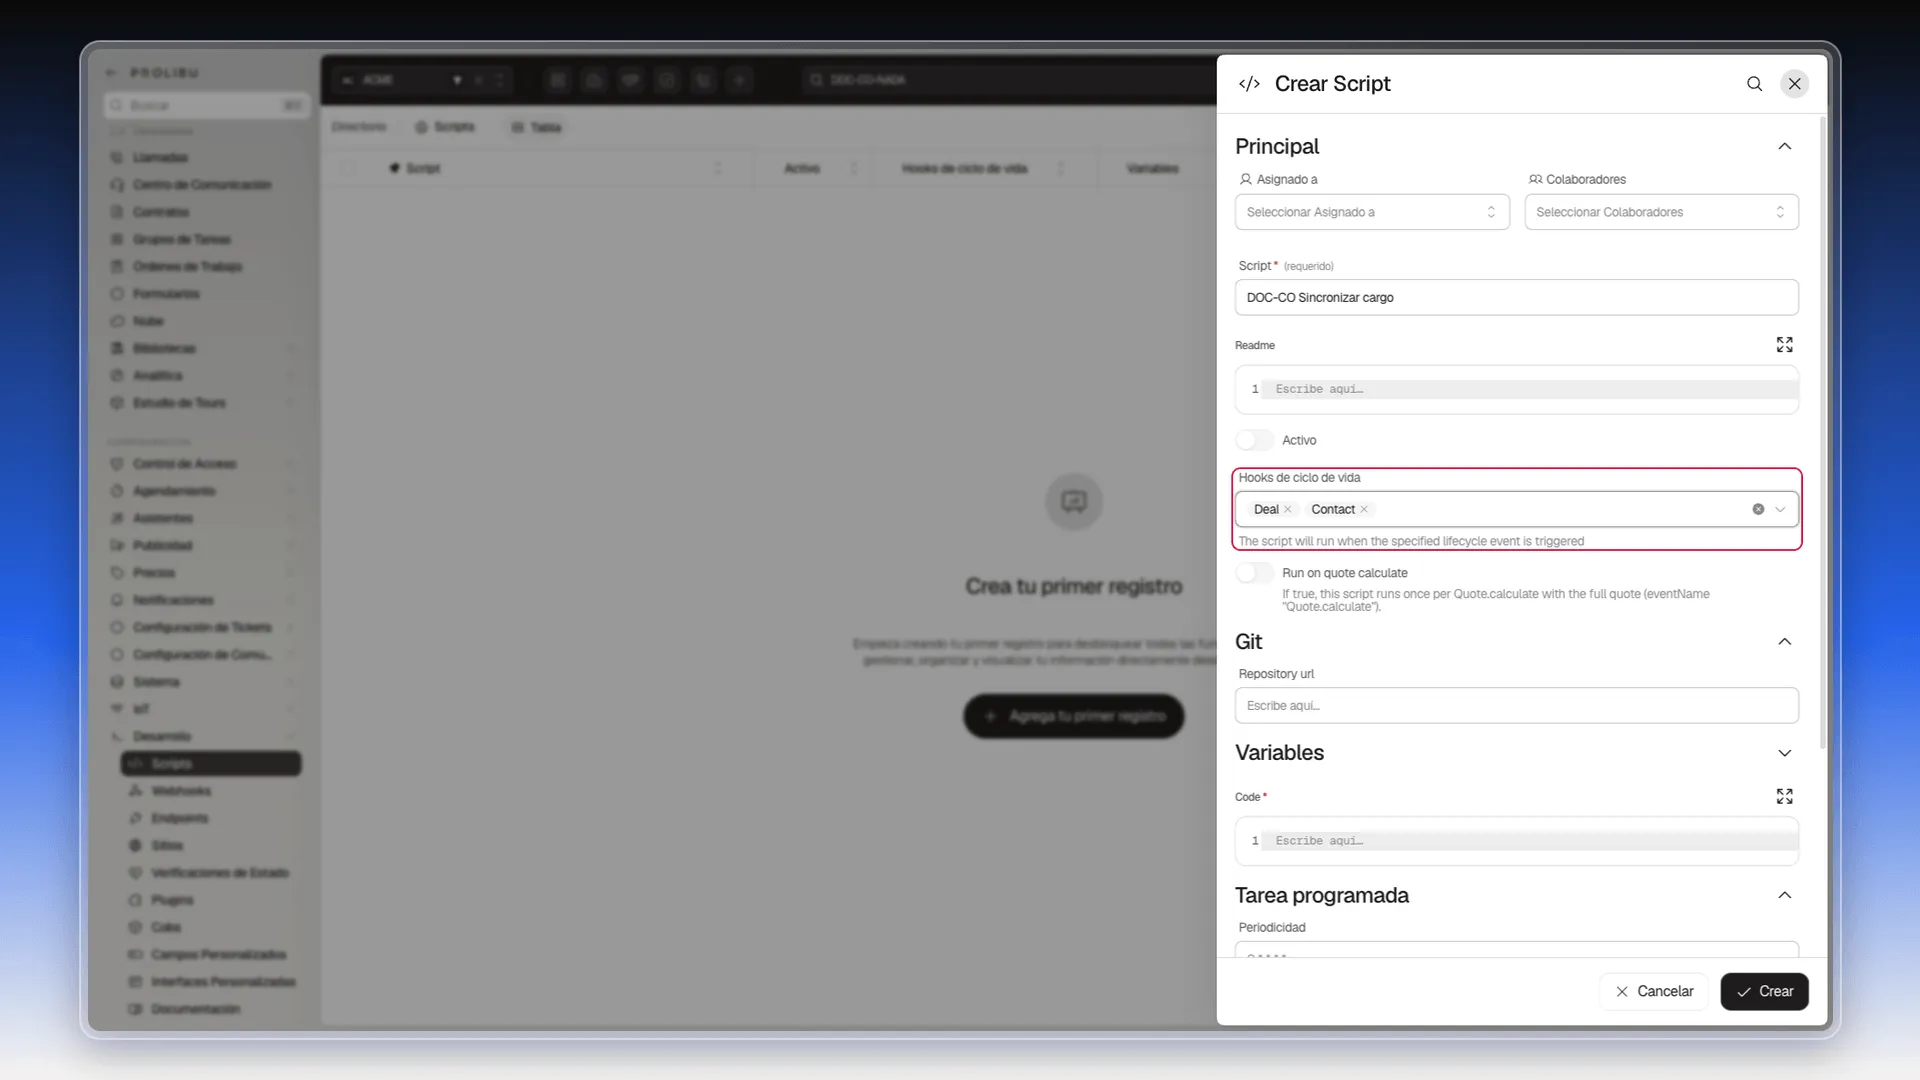Toggle the Activo switch
Screen dimensions: 1920x1080
[x=1254, y=440]
